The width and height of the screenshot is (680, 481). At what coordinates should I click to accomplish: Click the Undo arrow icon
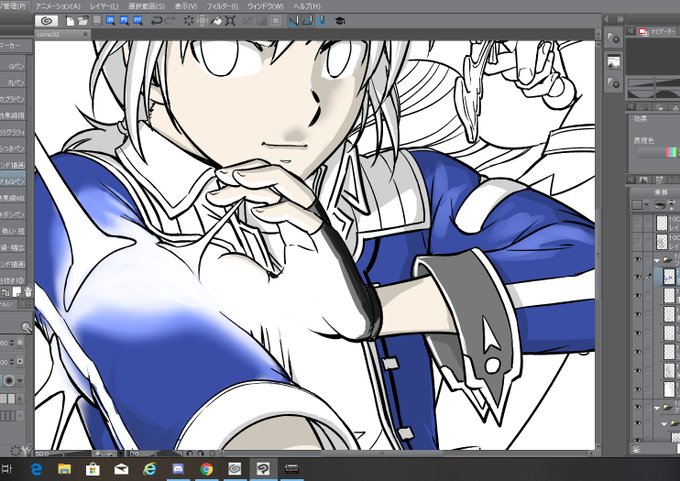(x=157, y=20)
